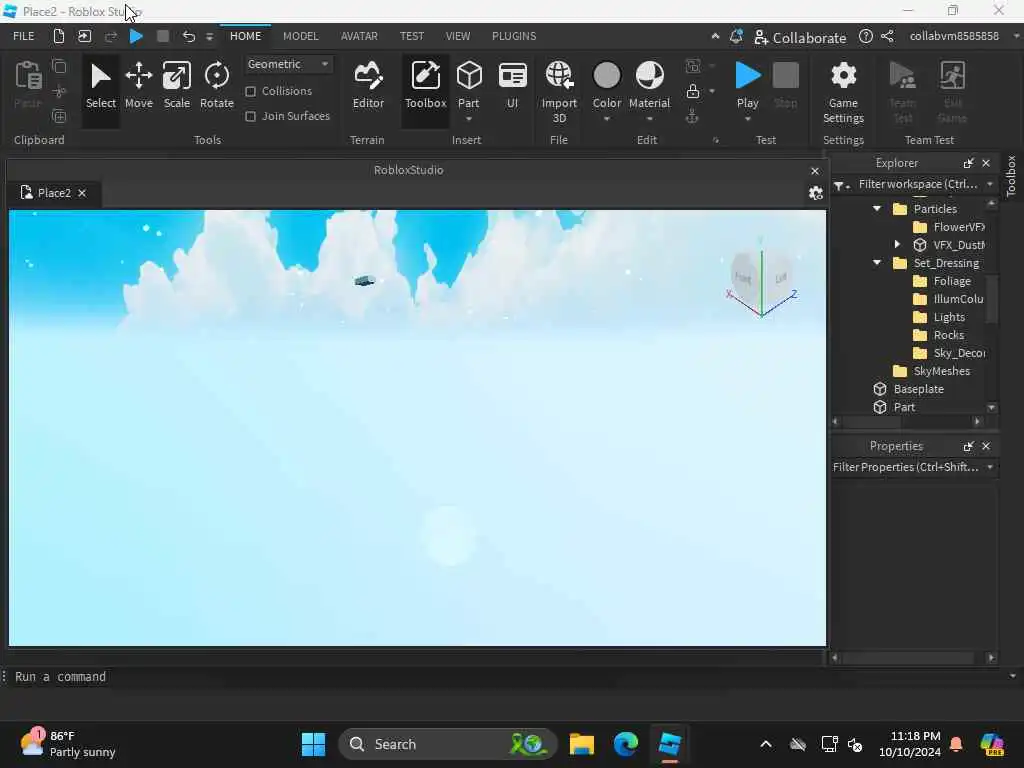The image size is (1024, 768).
Task: Click the new file icon in quick access
Action: pyautogui.click(x=58, y=36)
